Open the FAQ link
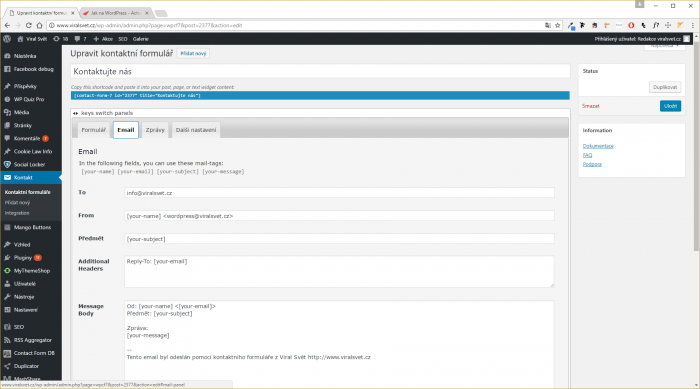 [x=587, y=155]
